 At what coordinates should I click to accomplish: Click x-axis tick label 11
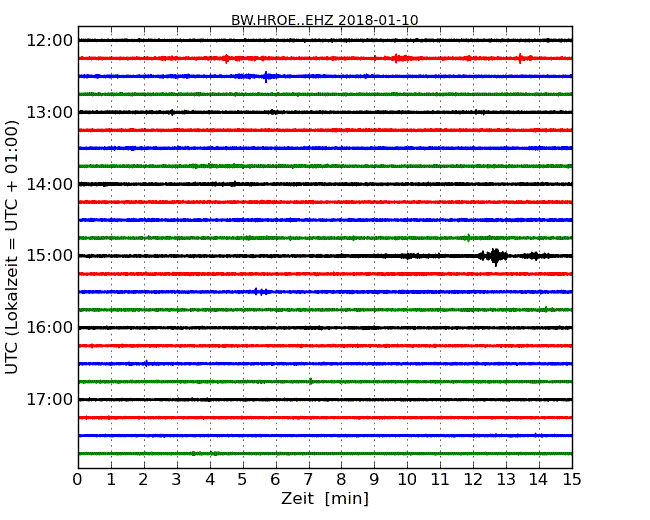click(440, 480)
